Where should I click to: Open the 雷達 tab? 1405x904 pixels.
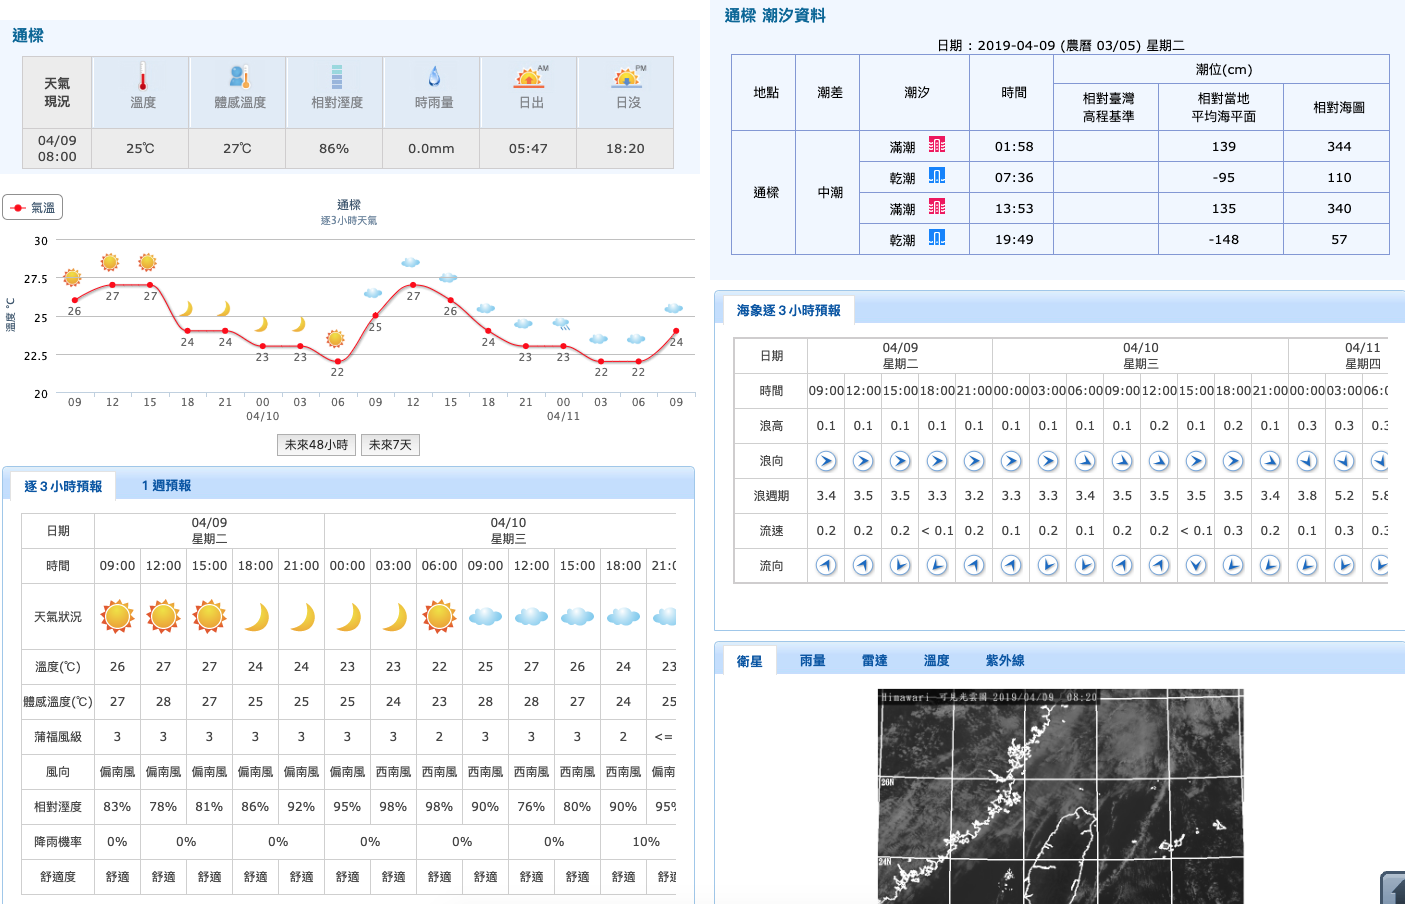[x=875, y=661]
